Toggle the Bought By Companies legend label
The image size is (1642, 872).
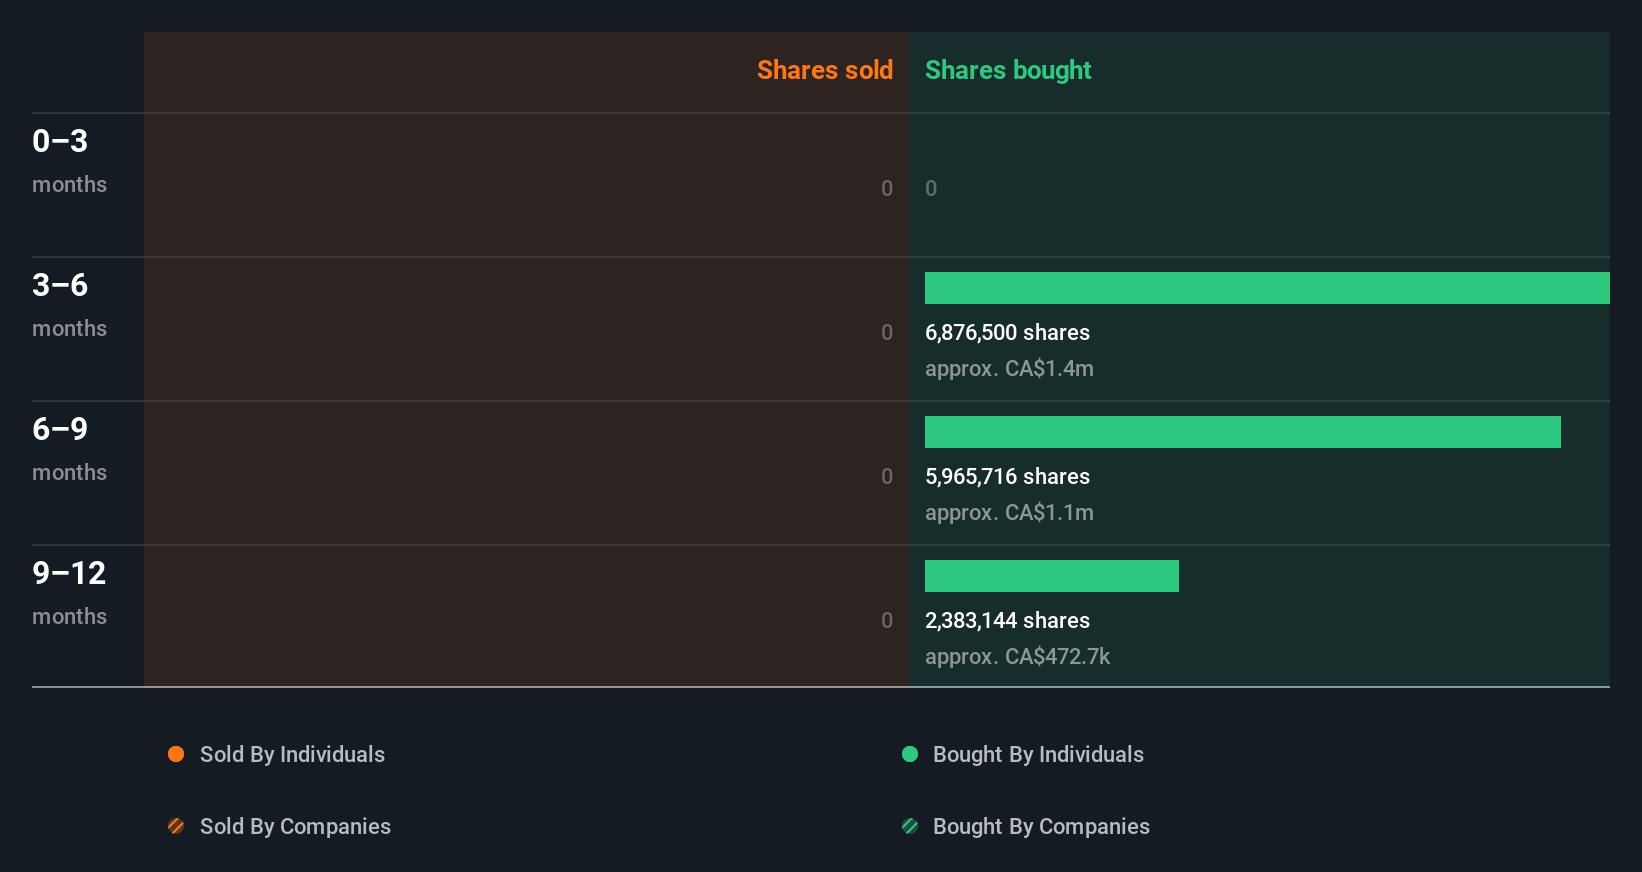[x=1041, y=826]
